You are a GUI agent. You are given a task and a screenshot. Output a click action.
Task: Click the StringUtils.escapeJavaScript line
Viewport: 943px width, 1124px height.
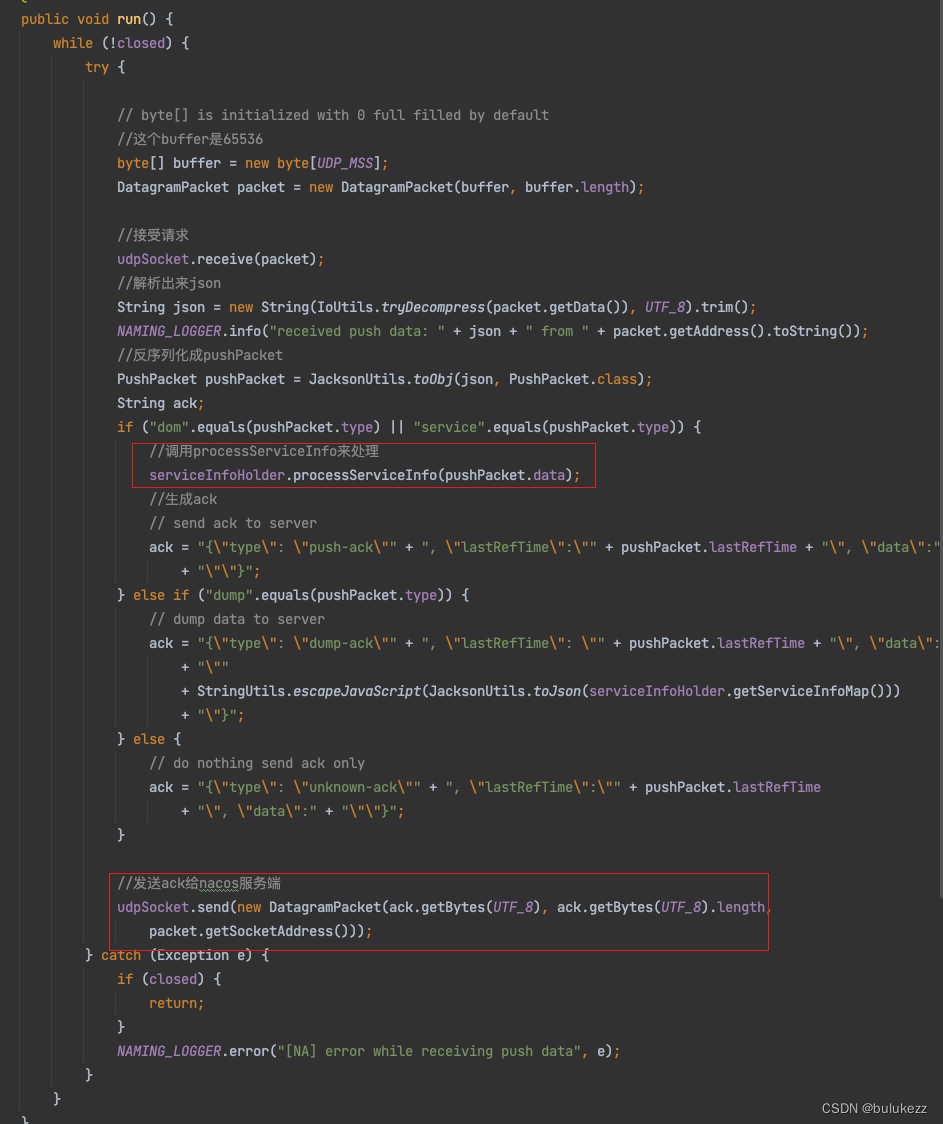pos(540,692)
